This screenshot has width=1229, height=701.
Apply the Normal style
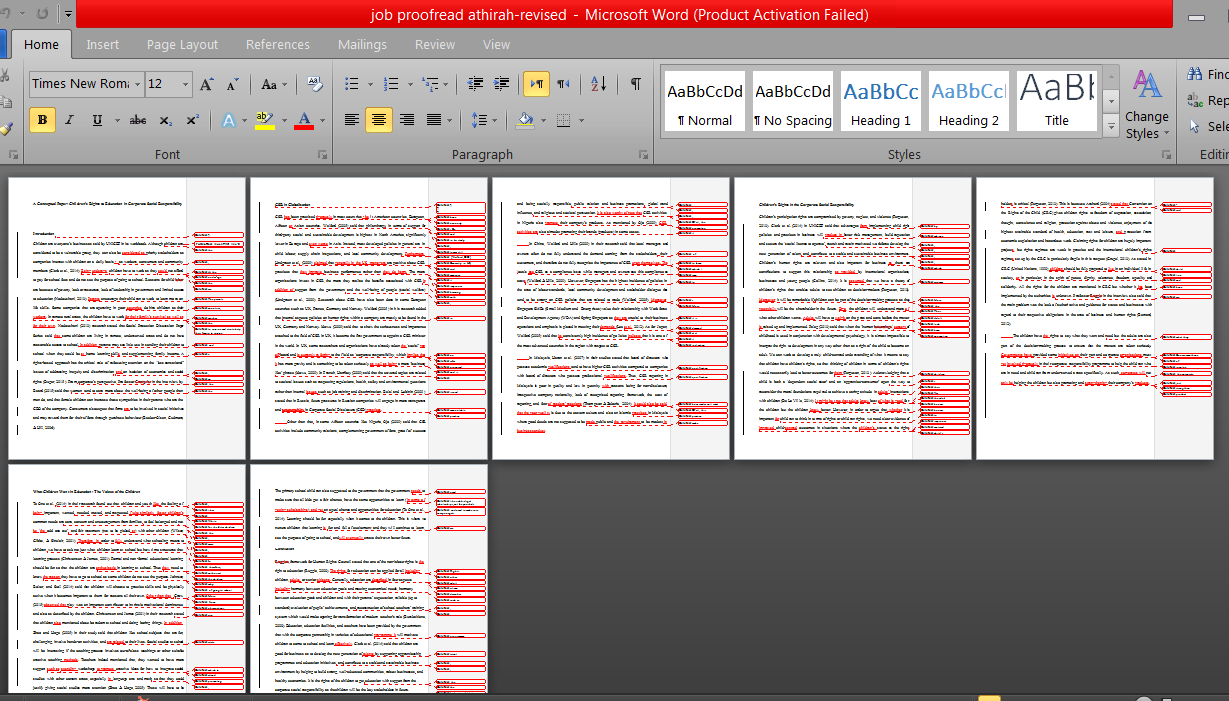pyautogui.click(x=705, y=102)
